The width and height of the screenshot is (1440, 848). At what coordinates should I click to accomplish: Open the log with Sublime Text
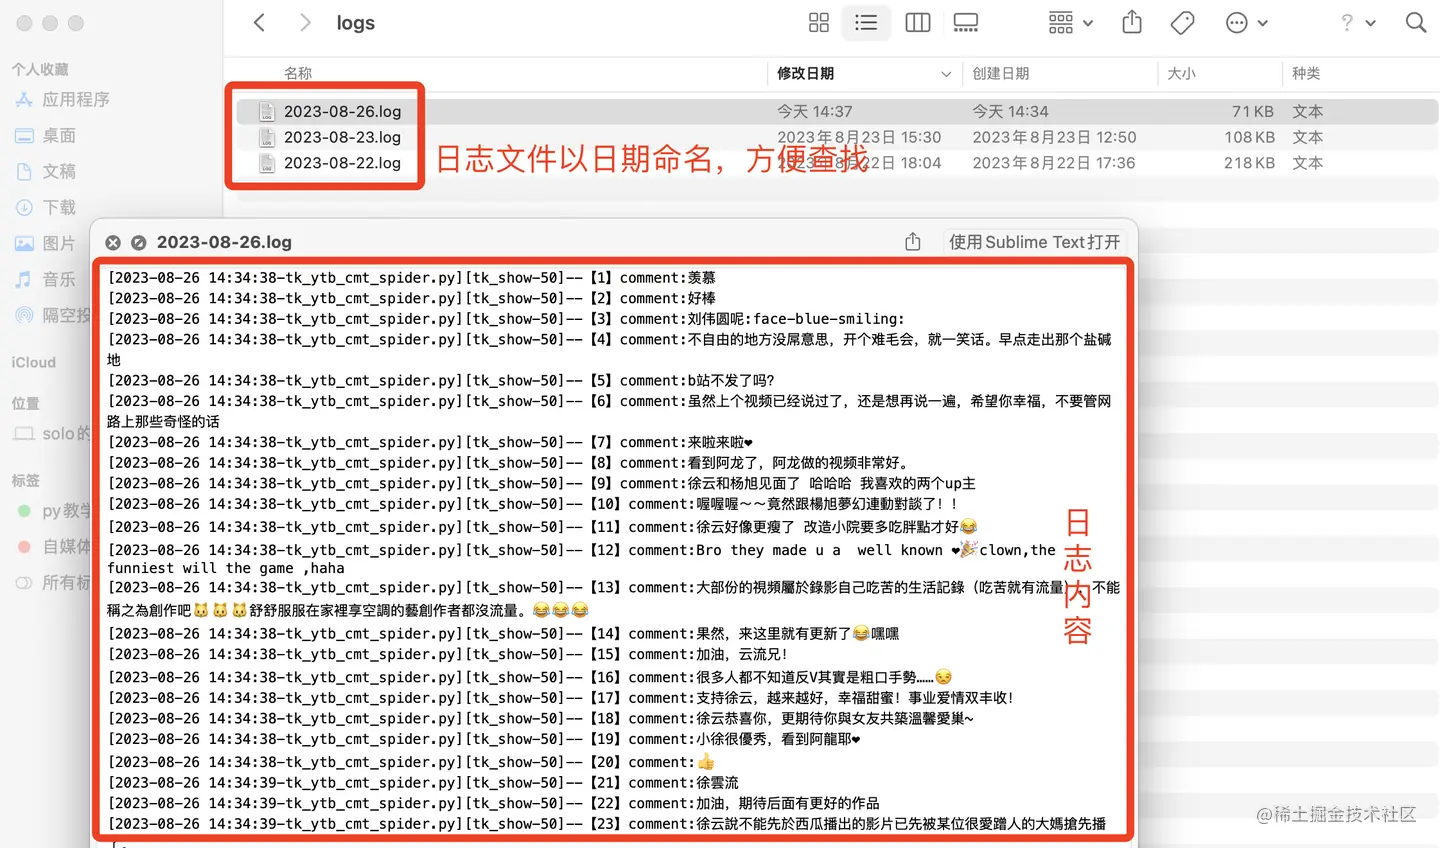(x=1034, y=241)
